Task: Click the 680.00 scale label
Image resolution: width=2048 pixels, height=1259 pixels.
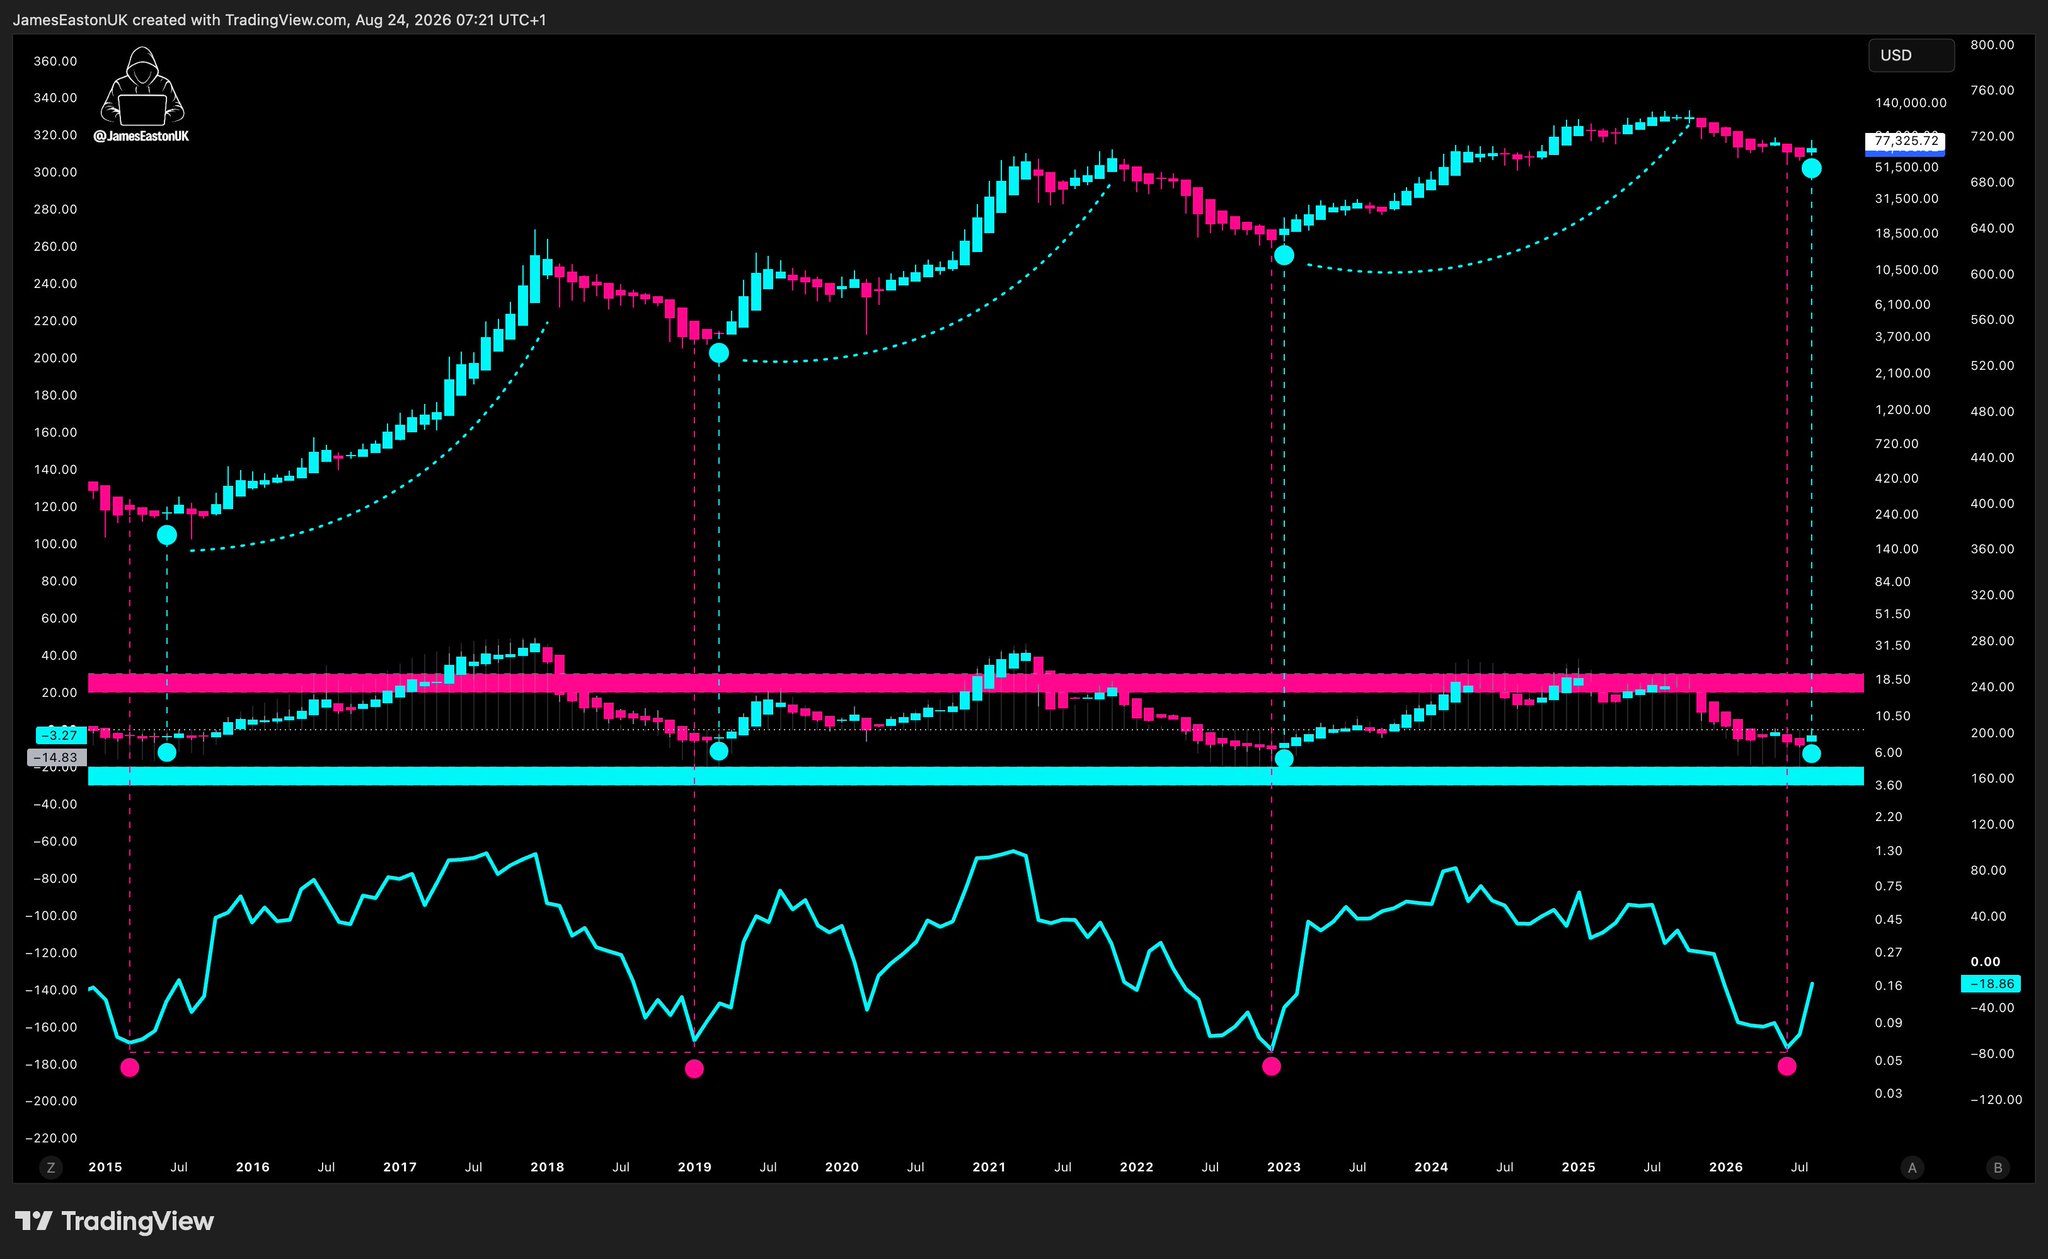Action: tap(1992, 182)
